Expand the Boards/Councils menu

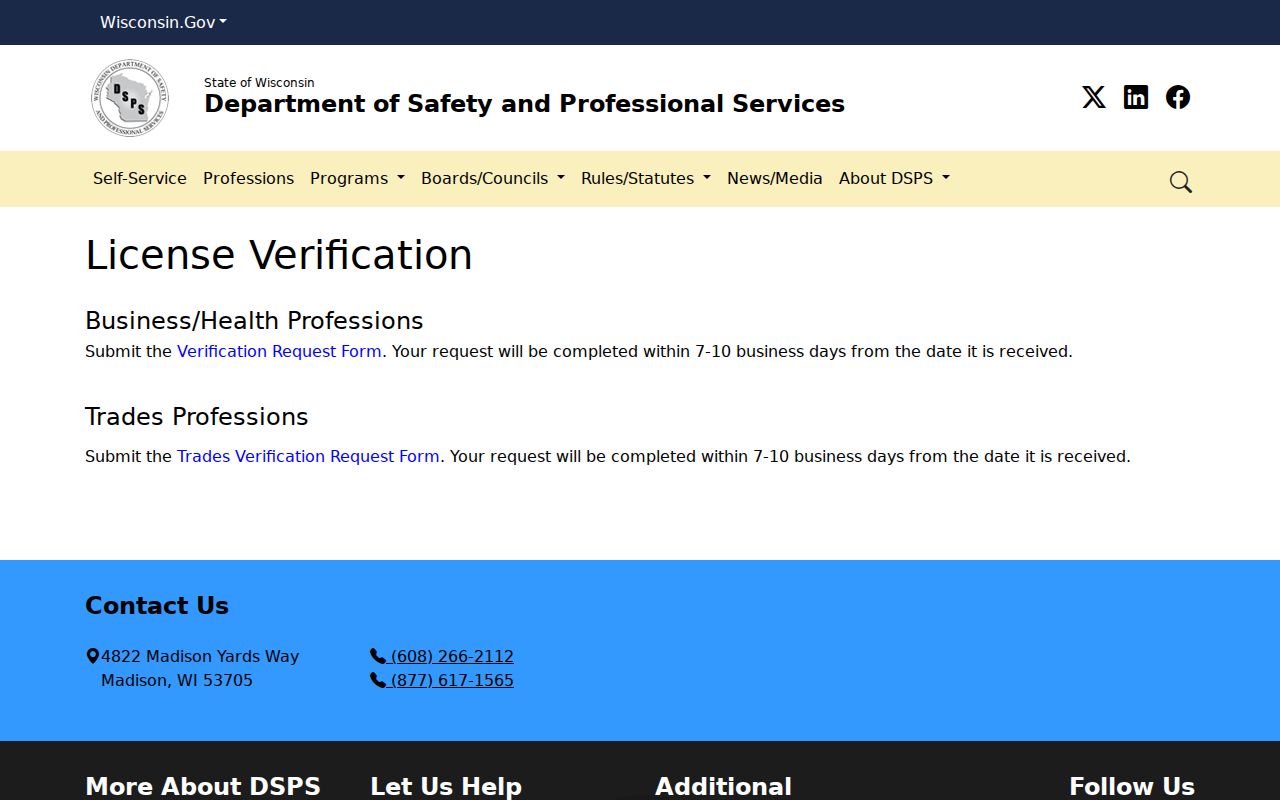click(493, 178)
